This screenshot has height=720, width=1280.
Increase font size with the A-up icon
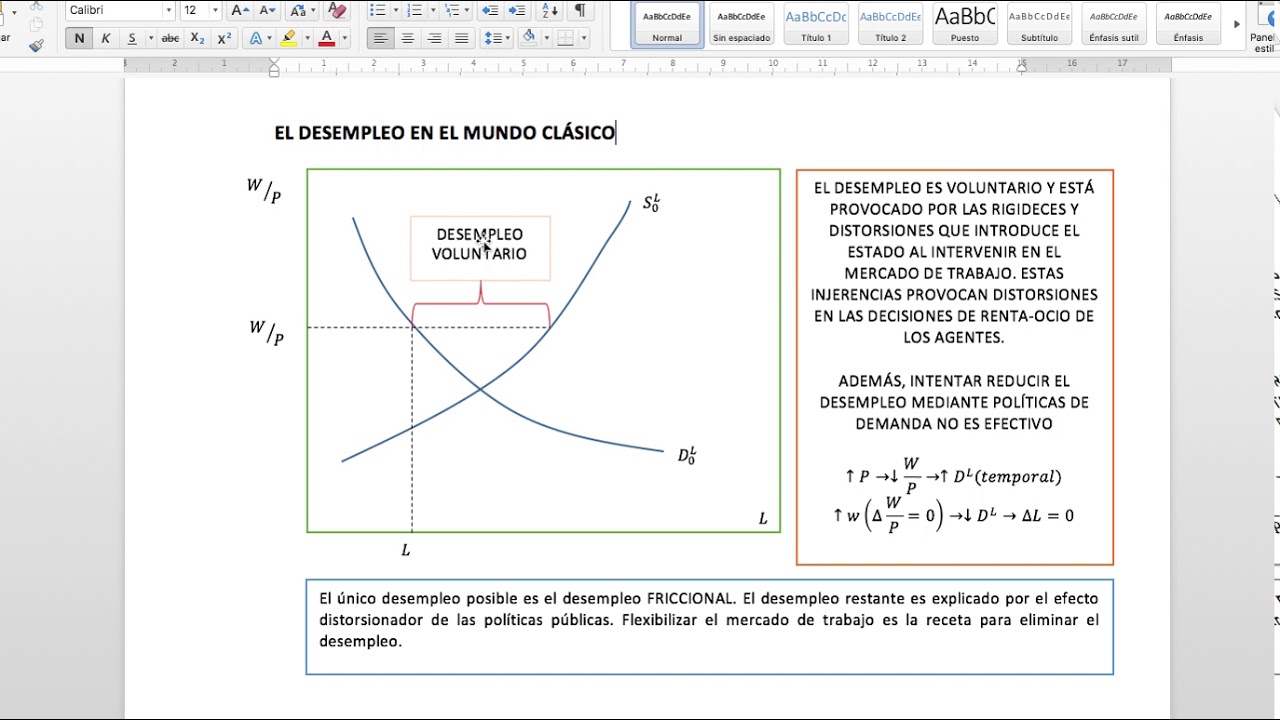tap(239, 10)
